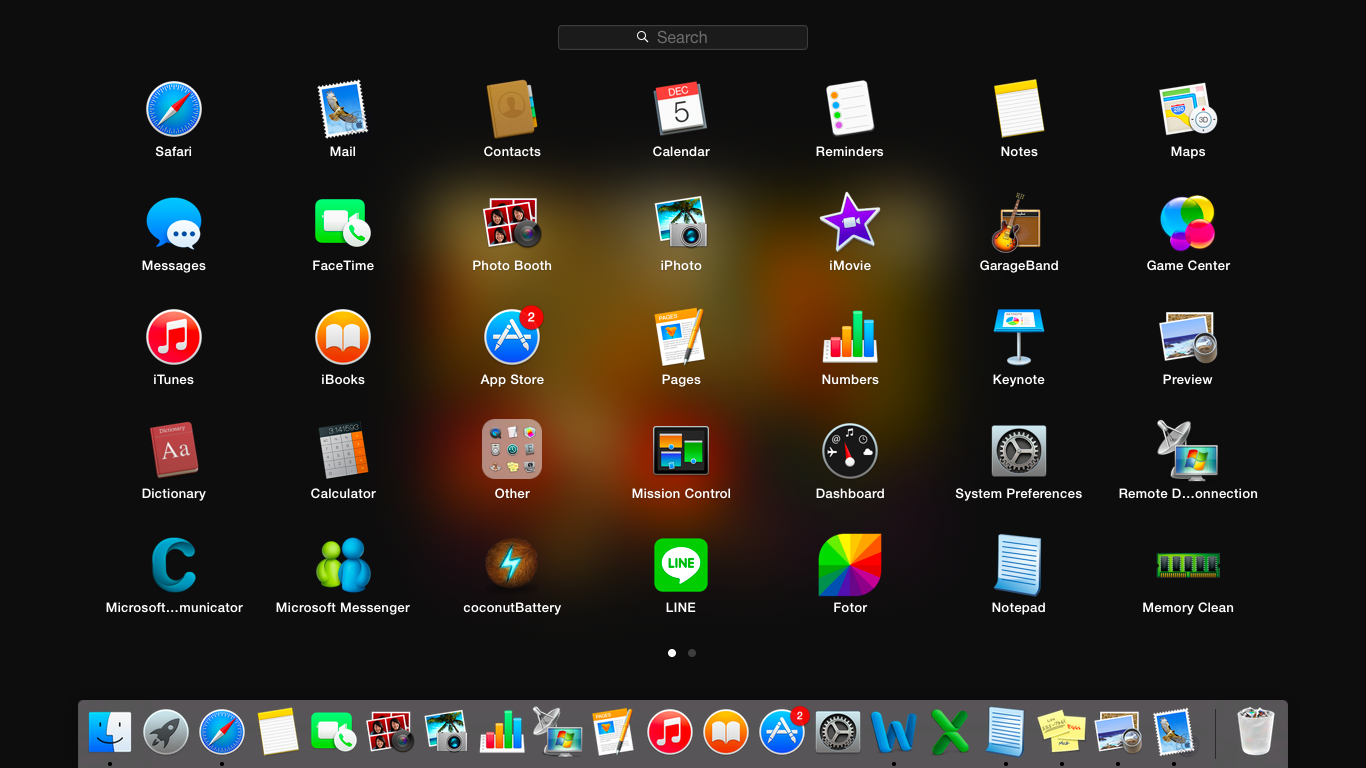Open iPhoto from the Launchpad grid
This screenshot has height=768, width=1366.
coord(681,222)
